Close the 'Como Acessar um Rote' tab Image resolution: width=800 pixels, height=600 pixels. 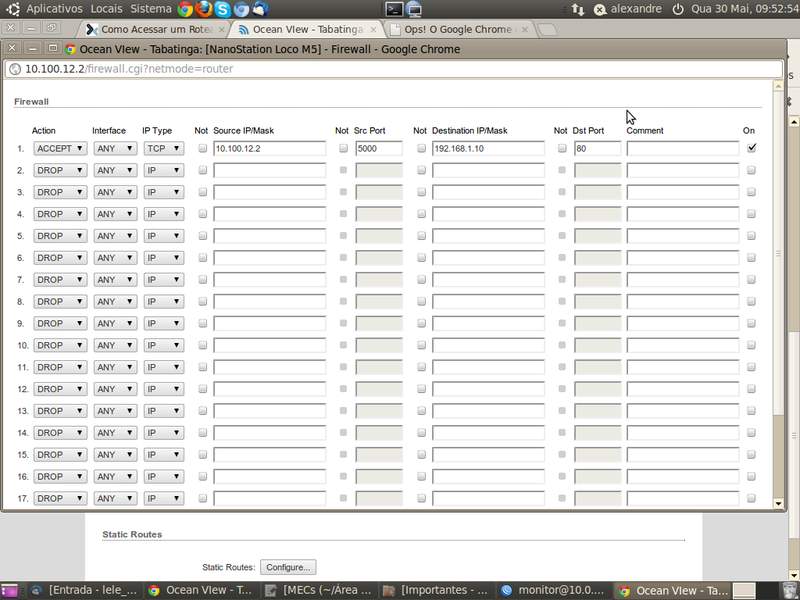(x=221, y=30)
